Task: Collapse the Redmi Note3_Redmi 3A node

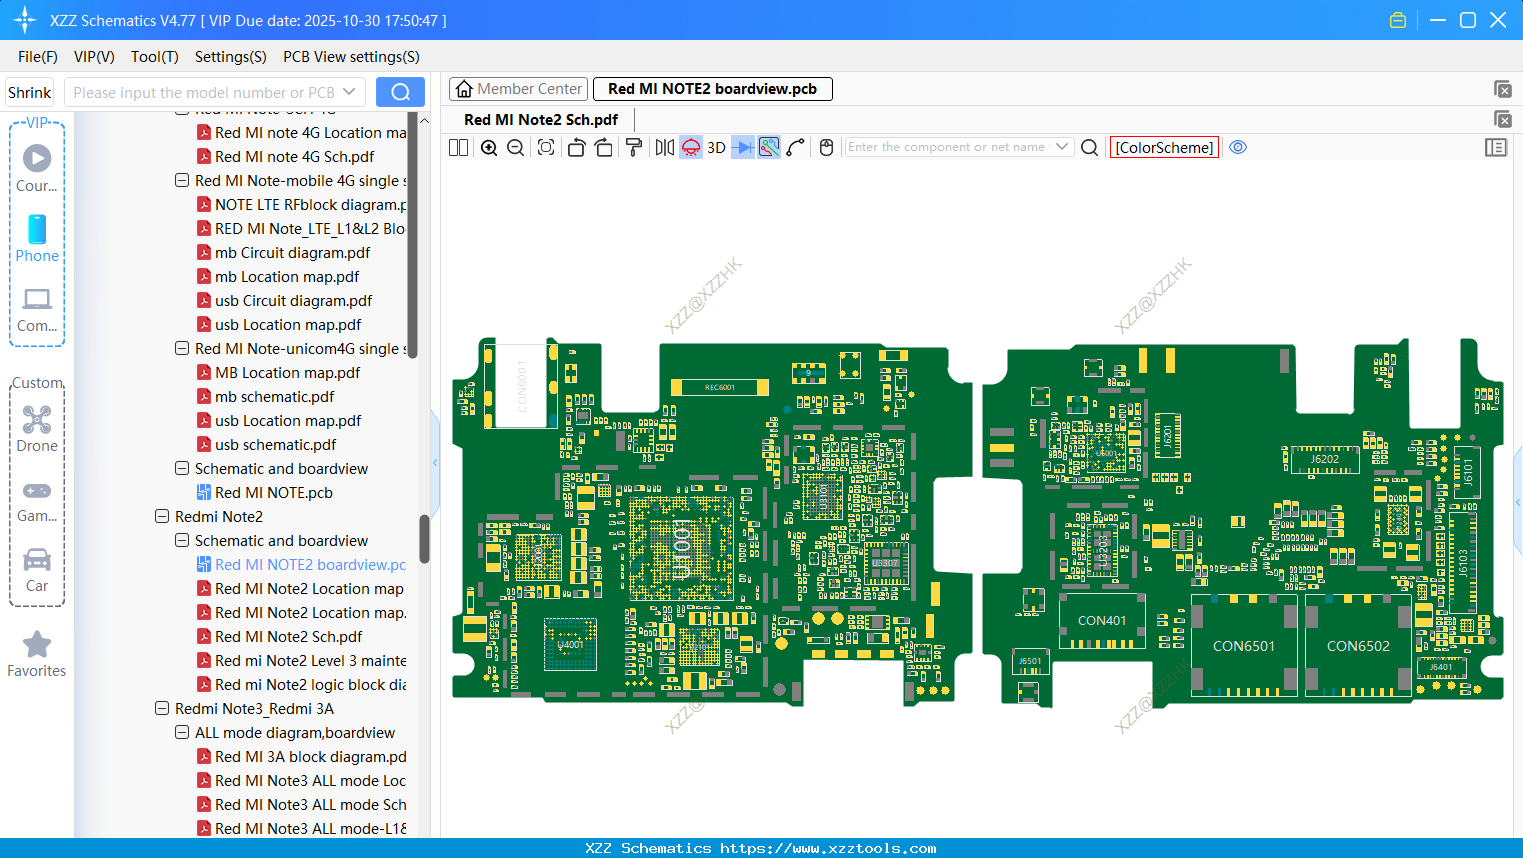Action: click(162, 709)
